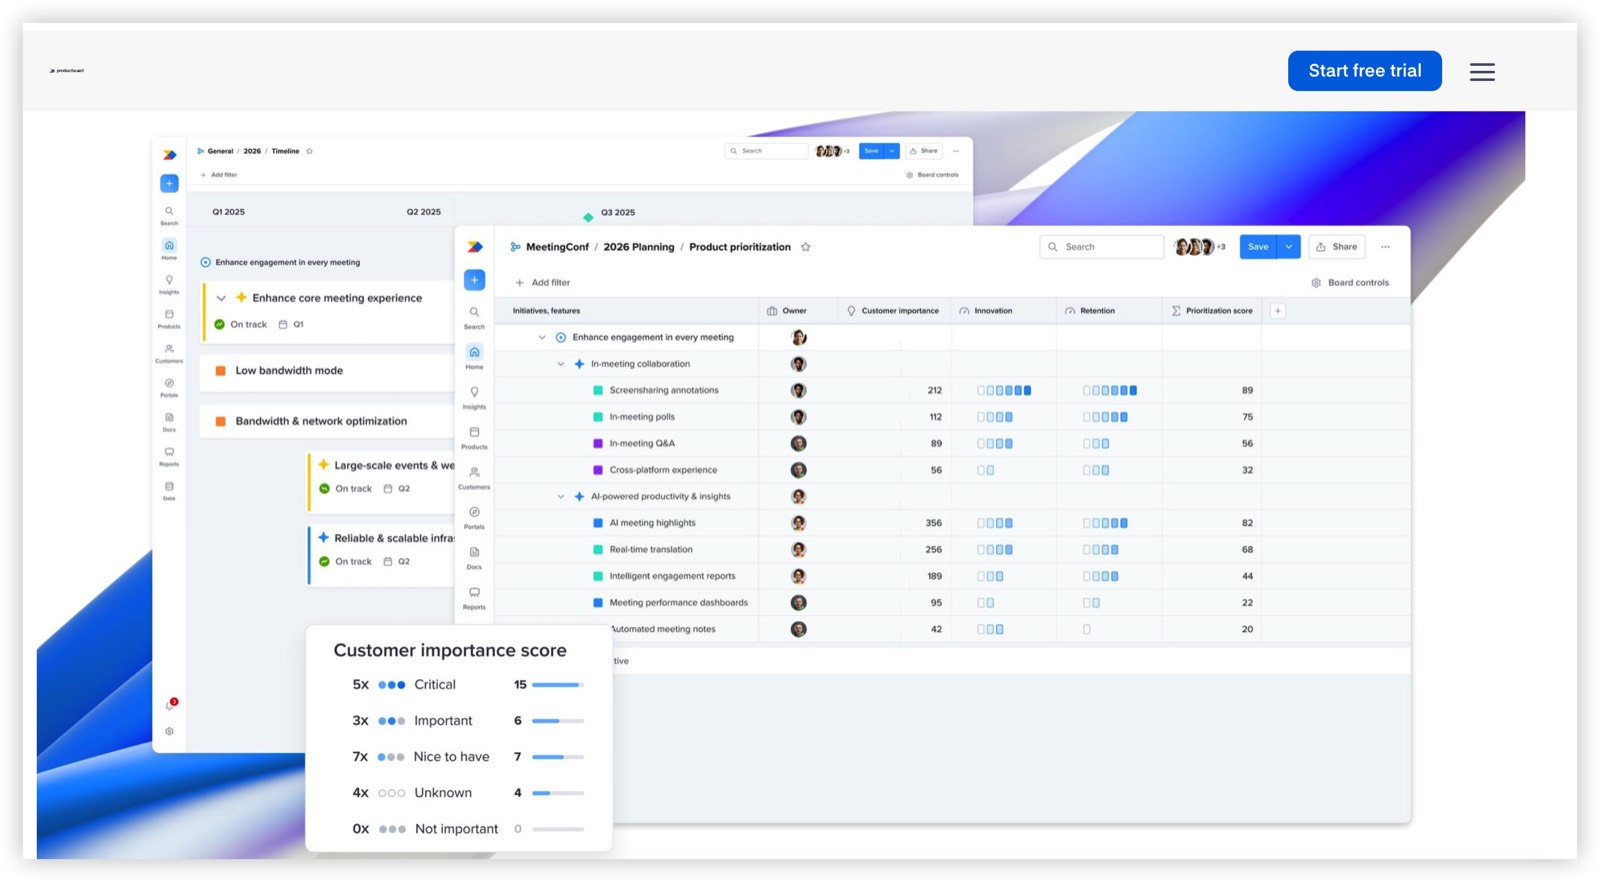The width and height of the screenshot is (1600, 882).
Task: Select Screensharing annotations feature
Action: coord(664,391)
